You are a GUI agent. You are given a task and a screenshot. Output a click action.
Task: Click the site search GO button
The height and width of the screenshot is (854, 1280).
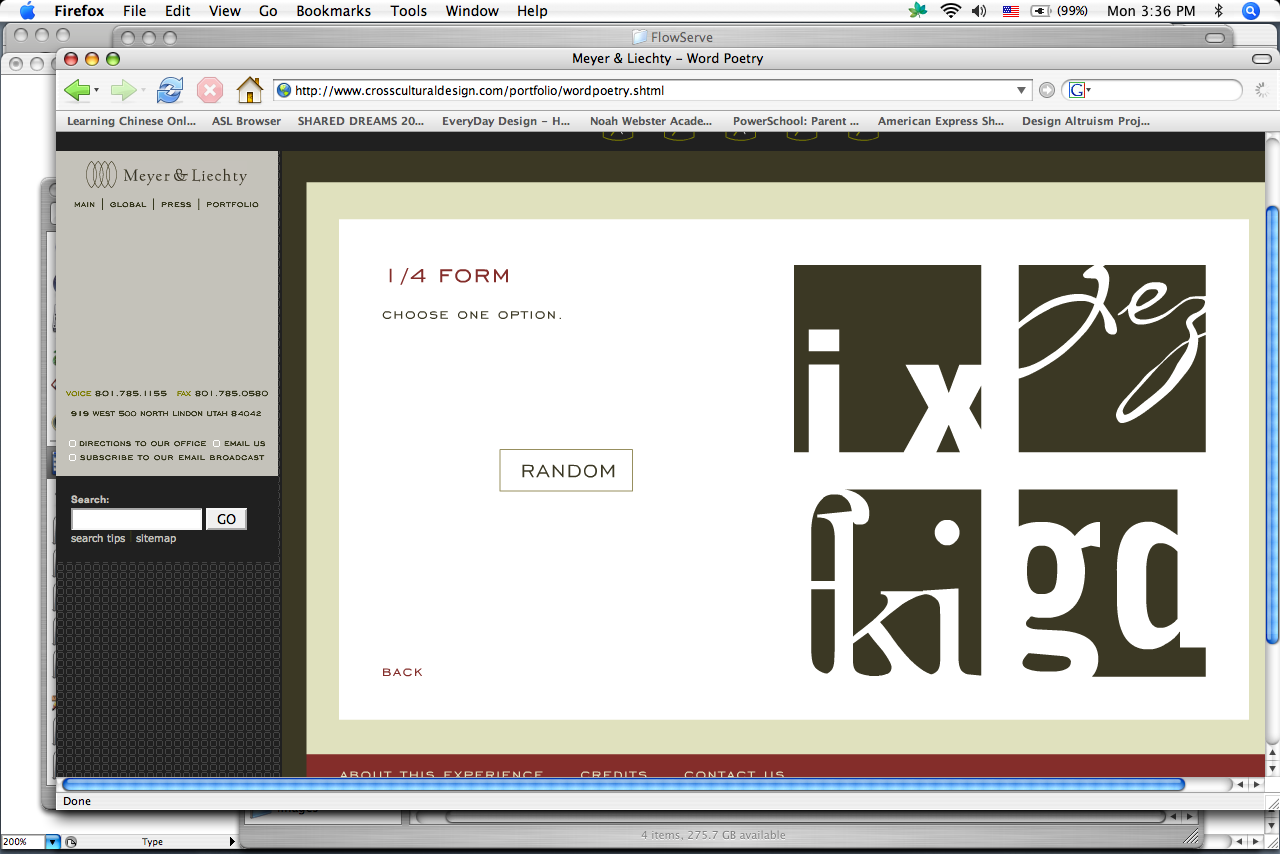[226, 519]
